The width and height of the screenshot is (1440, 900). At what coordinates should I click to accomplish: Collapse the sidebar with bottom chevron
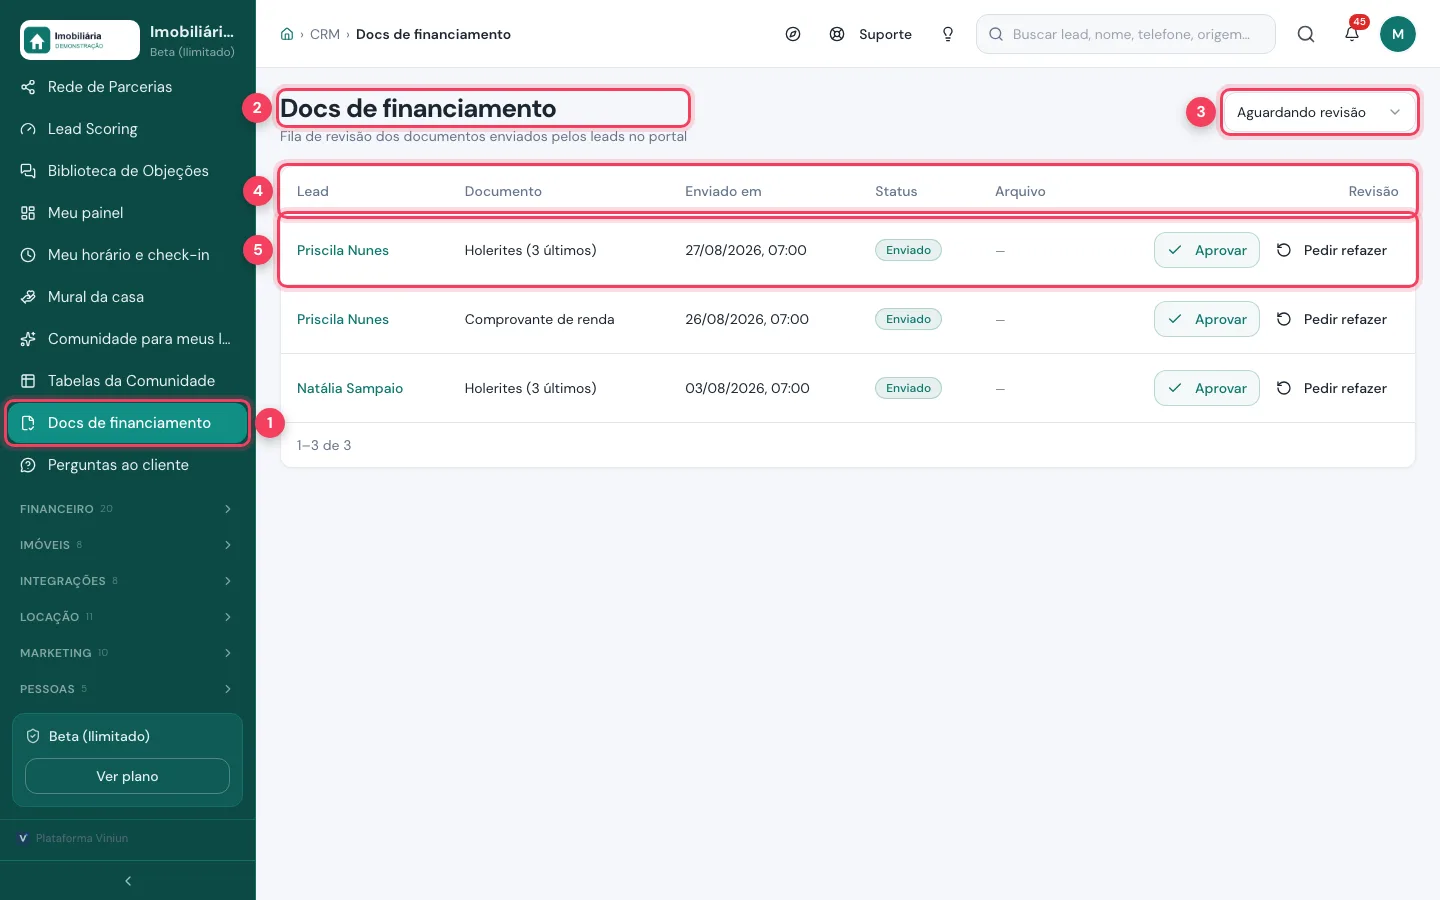point(128,881)
